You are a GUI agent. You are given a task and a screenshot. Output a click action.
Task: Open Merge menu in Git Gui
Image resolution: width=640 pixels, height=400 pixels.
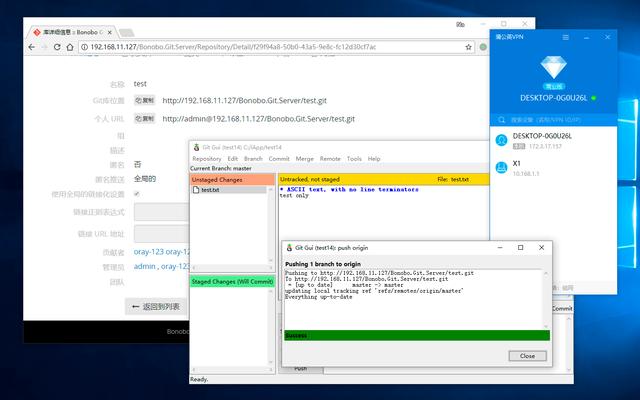pos(304,158)
